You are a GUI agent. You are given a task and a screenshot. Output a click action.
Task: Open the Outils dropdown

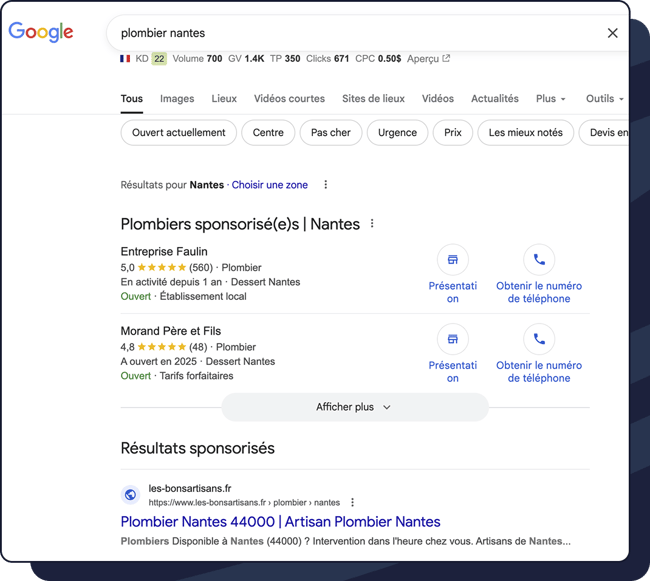point(604,99)
